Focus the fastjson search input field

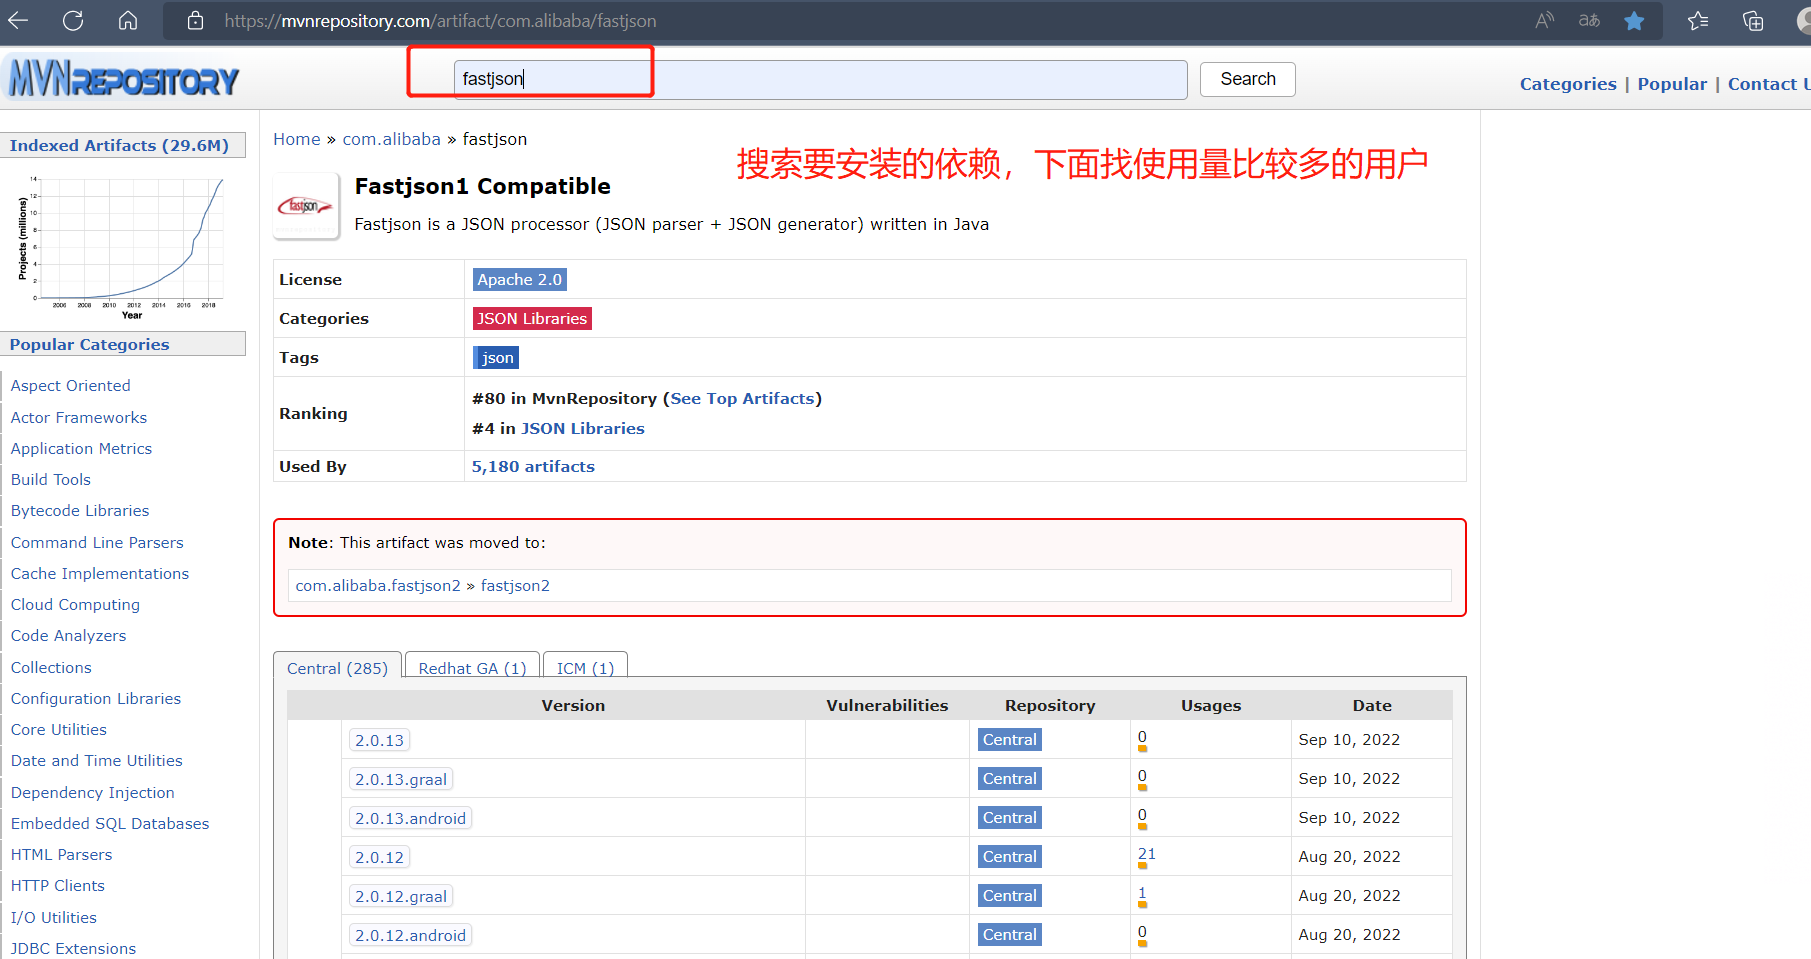pos(820,79)
